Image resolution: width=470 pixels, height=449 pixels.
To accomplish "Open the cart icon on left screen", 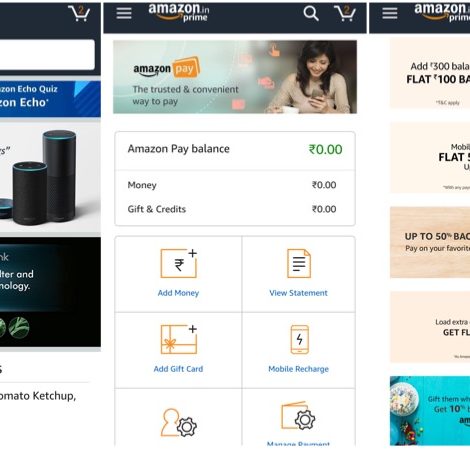I will pyautogui.click(x=79, y=13).
